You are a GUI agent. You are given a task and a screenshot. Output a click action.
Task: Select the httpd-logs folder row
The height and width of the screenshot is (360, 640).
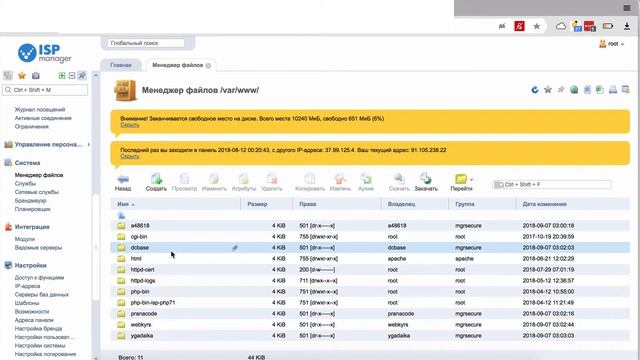pyautogui.click(x=370, y=280)
